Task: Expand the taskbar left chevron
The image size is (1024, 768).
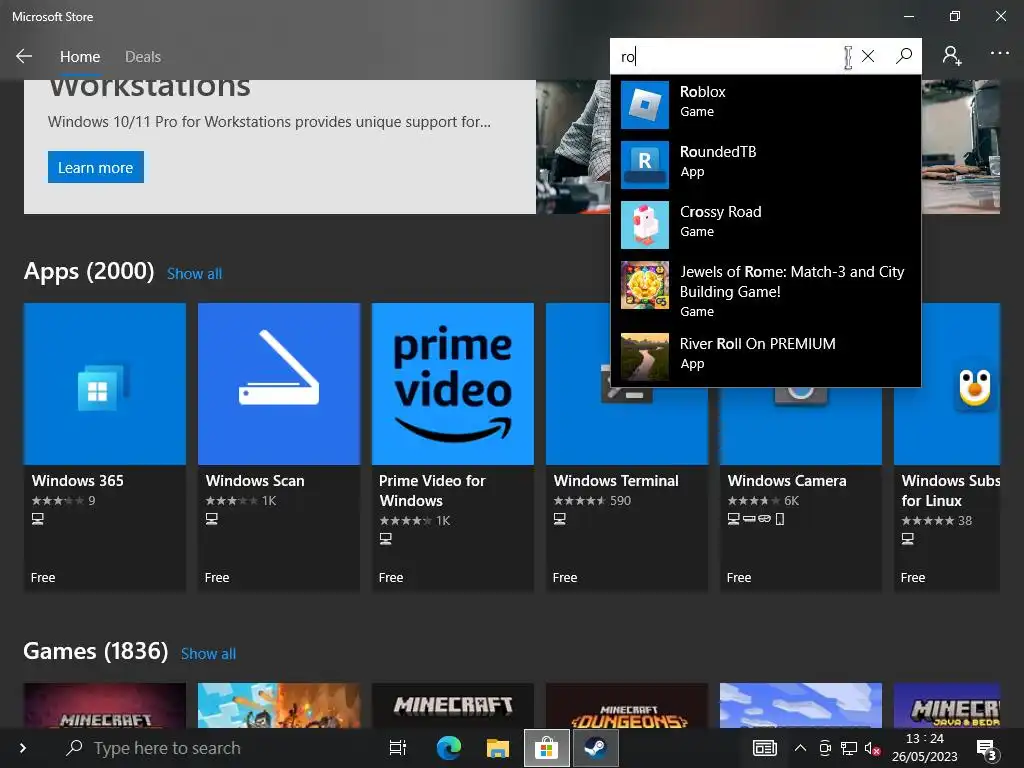Action: pyautogui.click(x=23, y=748)
